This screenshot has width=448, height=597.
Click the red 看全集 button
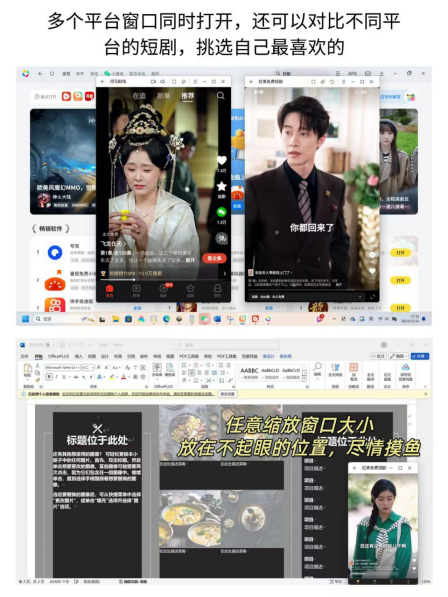pyautogui.click(x=214, y=258)
